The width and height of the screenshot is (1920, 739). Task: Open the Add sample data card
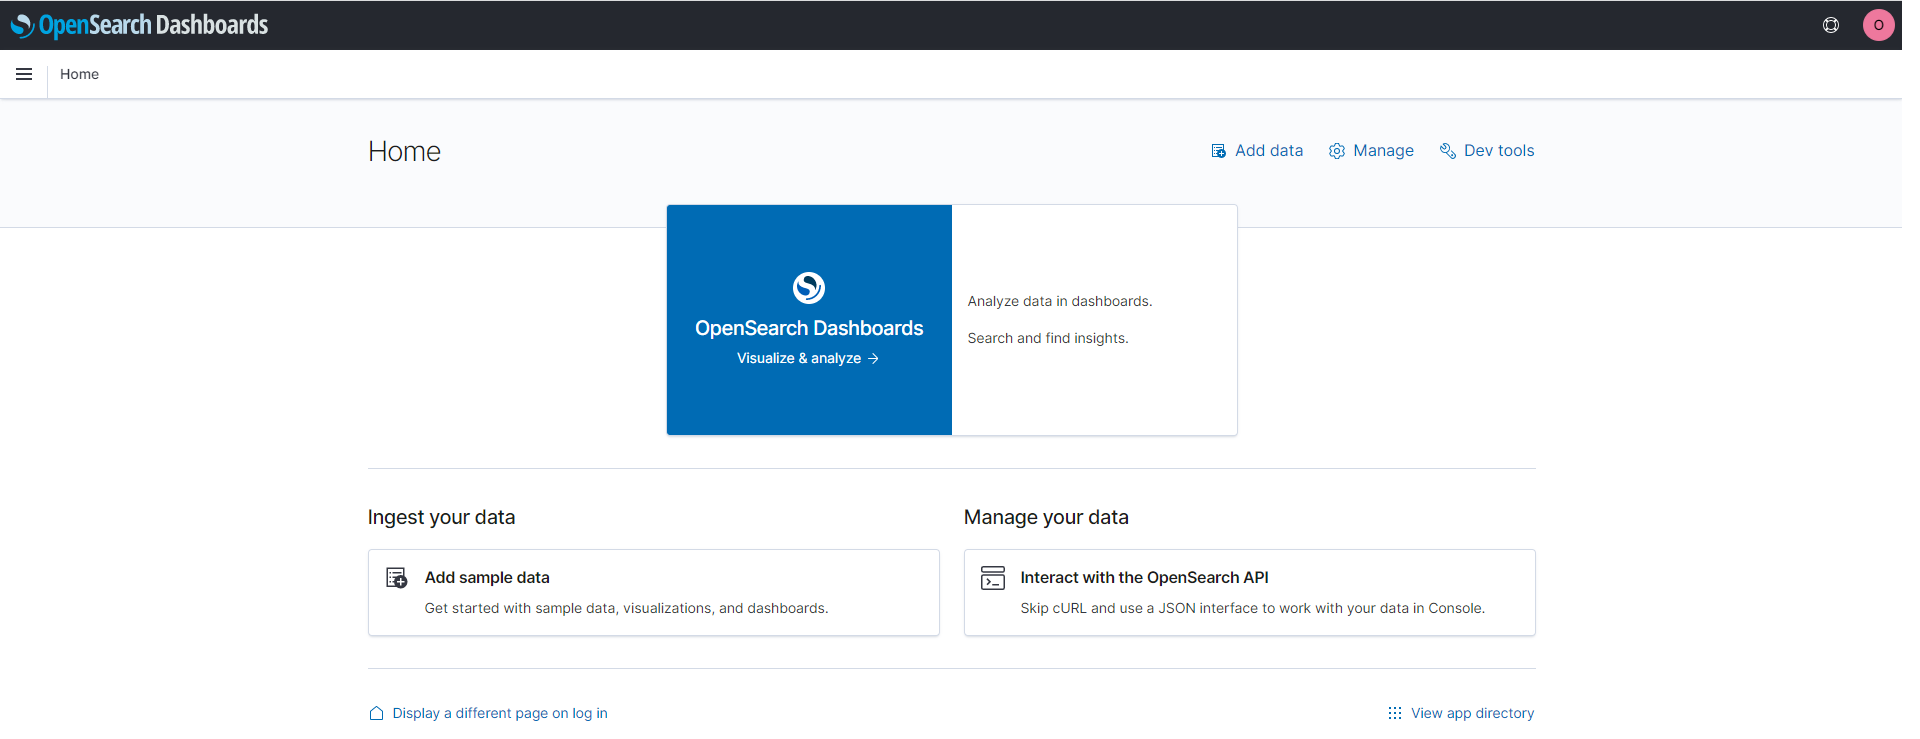(654, 592)
